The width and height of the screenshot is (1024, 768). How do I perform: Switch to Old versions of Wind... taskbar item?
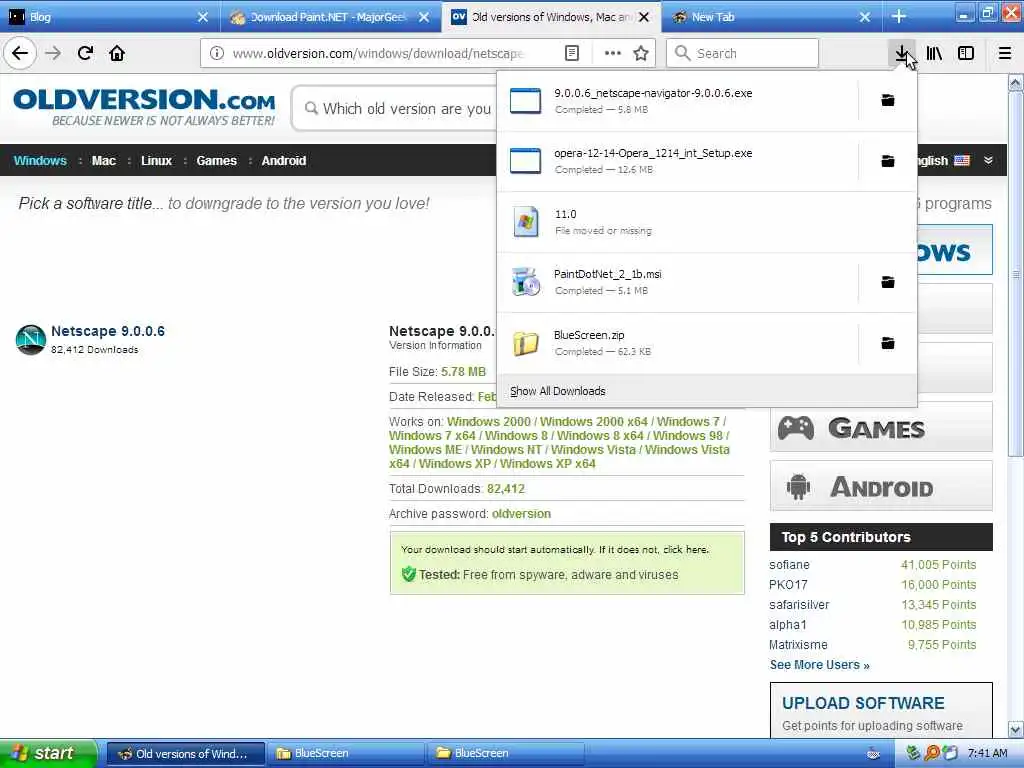(186, 754)
